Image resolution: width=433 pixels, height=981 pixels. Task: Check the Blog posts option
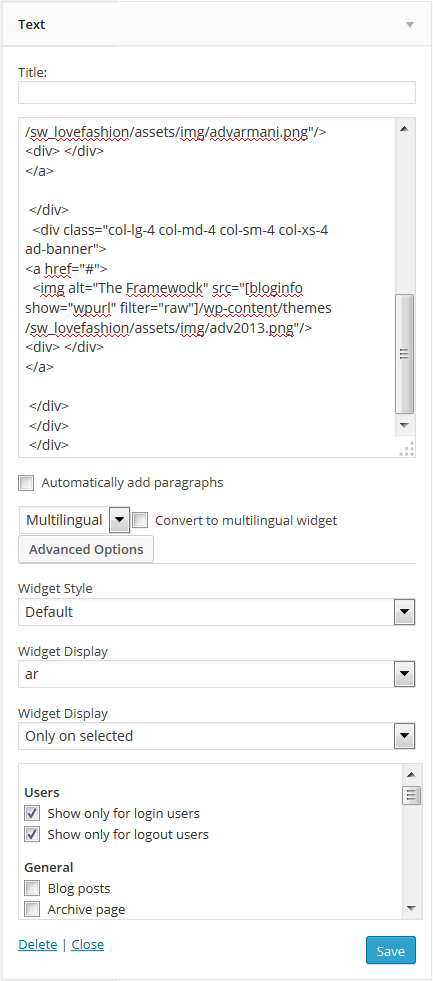point(32,888)
